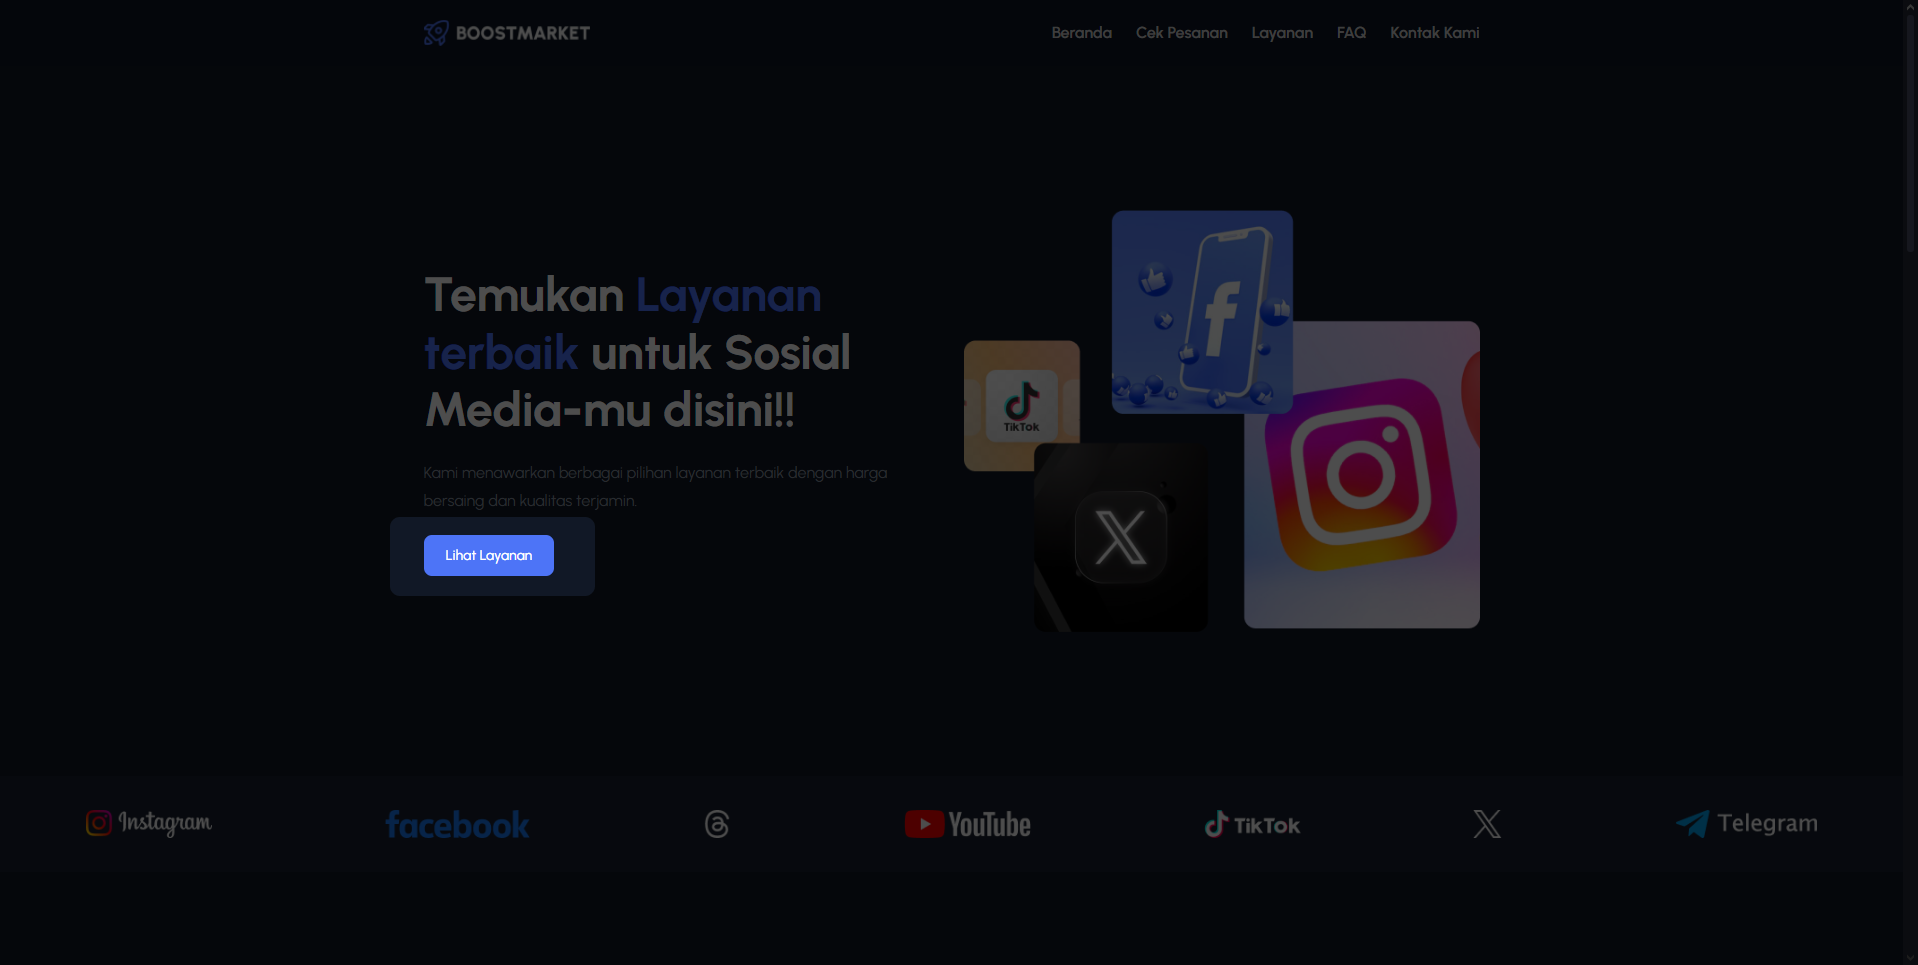
Task: Click the X logo in brand strip
Action: [x=1487, y=824]
